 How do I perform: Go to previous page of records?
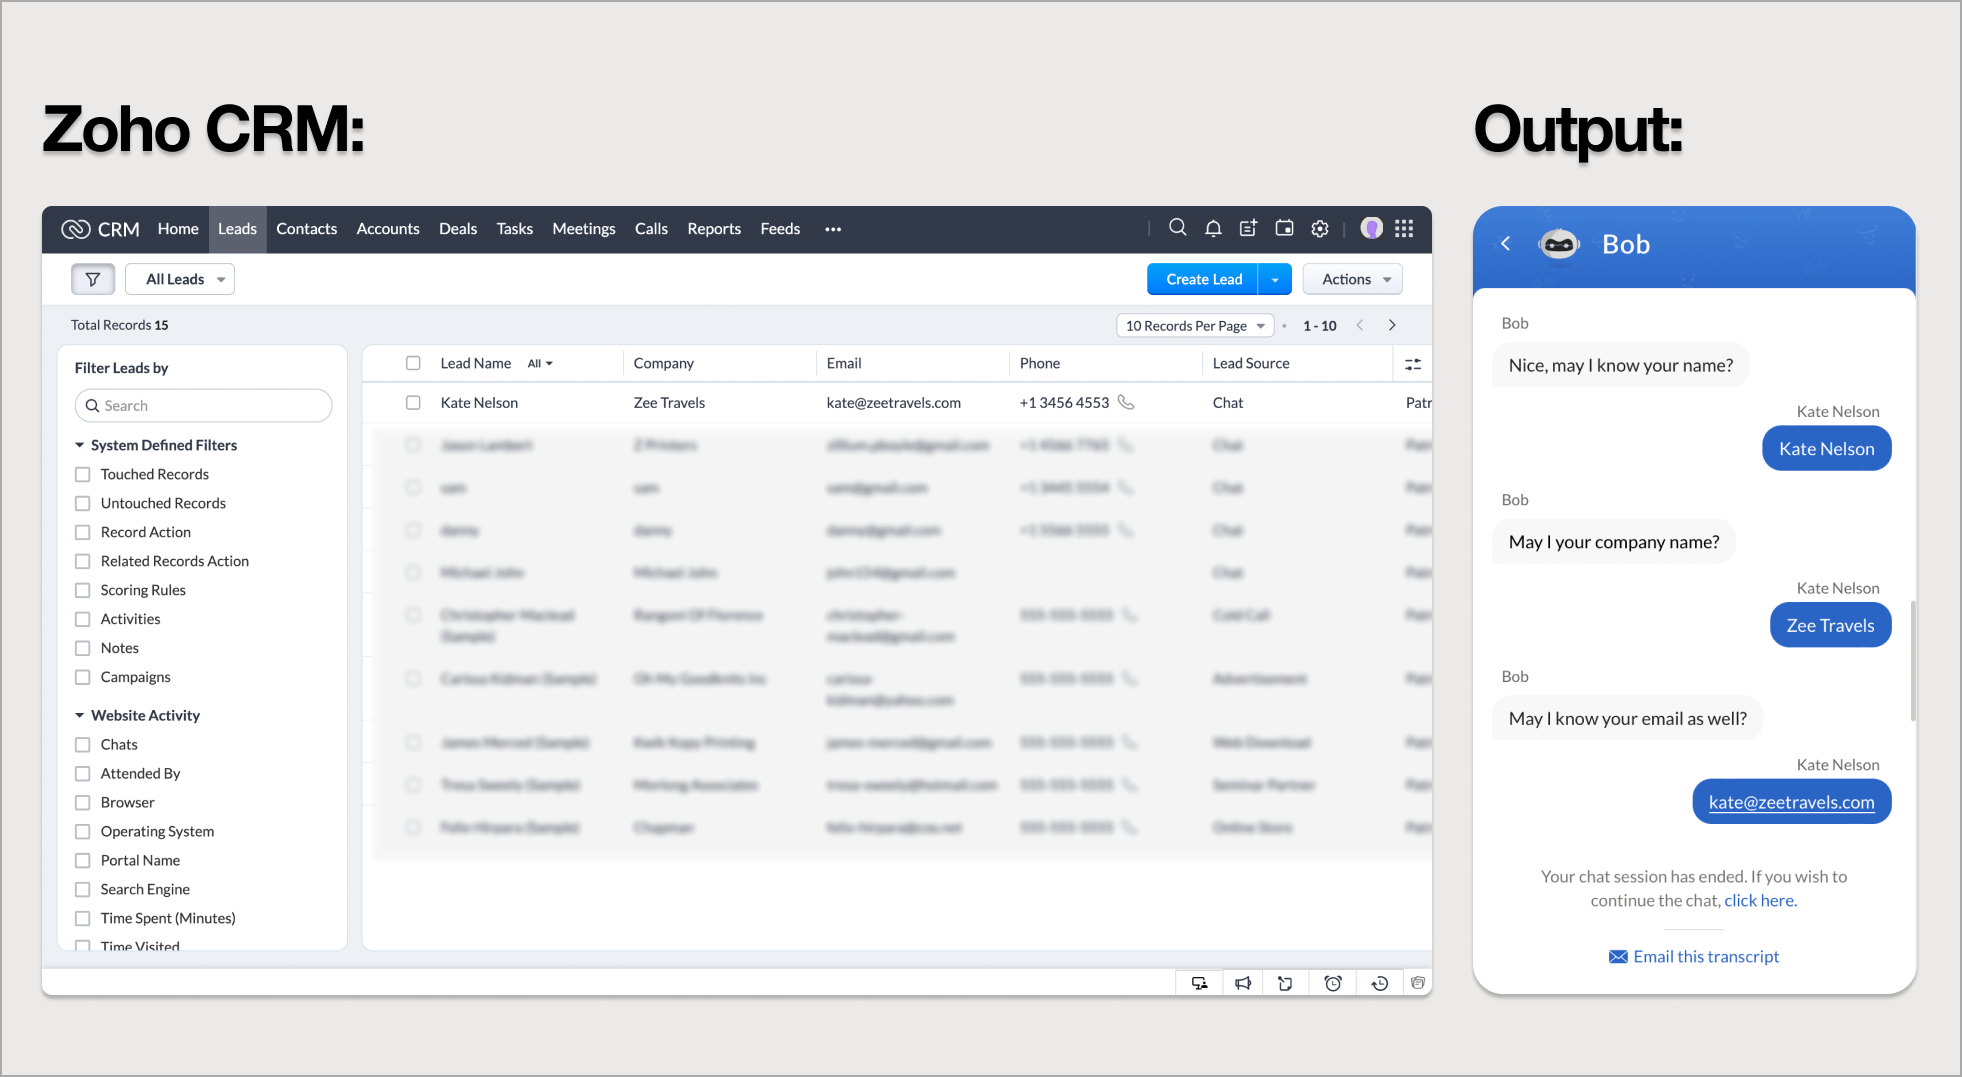pyautogui.click(x=1360, y=325)
